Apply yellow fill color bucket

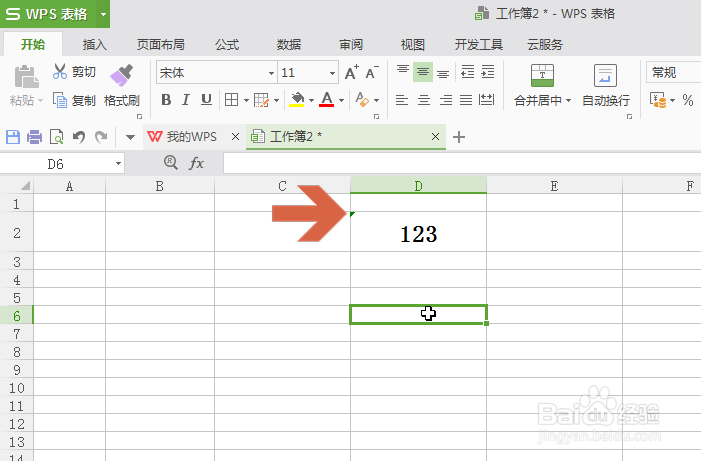297,100
